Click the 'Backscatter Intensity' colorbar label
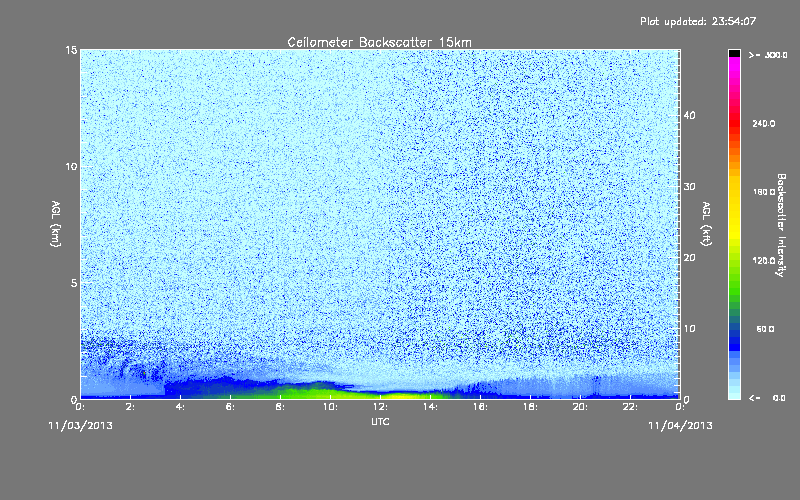 [x=781, y=225]
